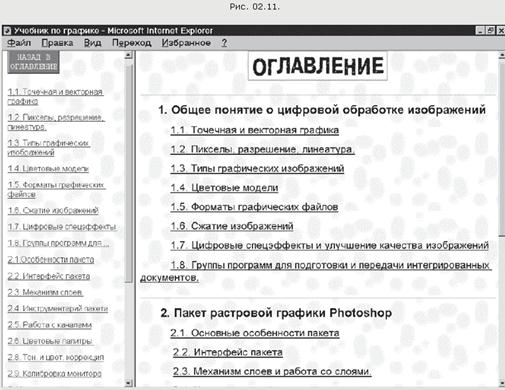Click heading 1. Общее понятие о цифровой обработке
This screenshot has height=390, width=505.
click(322, 110)
